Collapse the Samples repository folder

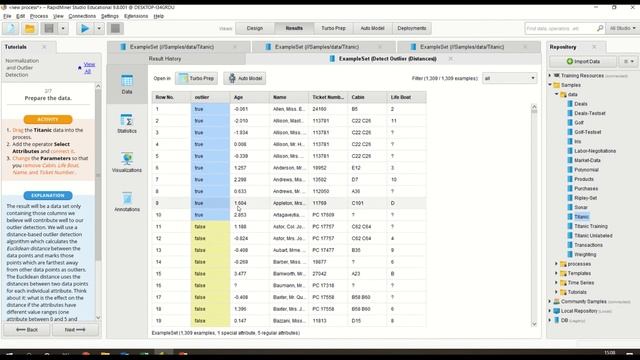pos(550,85)
